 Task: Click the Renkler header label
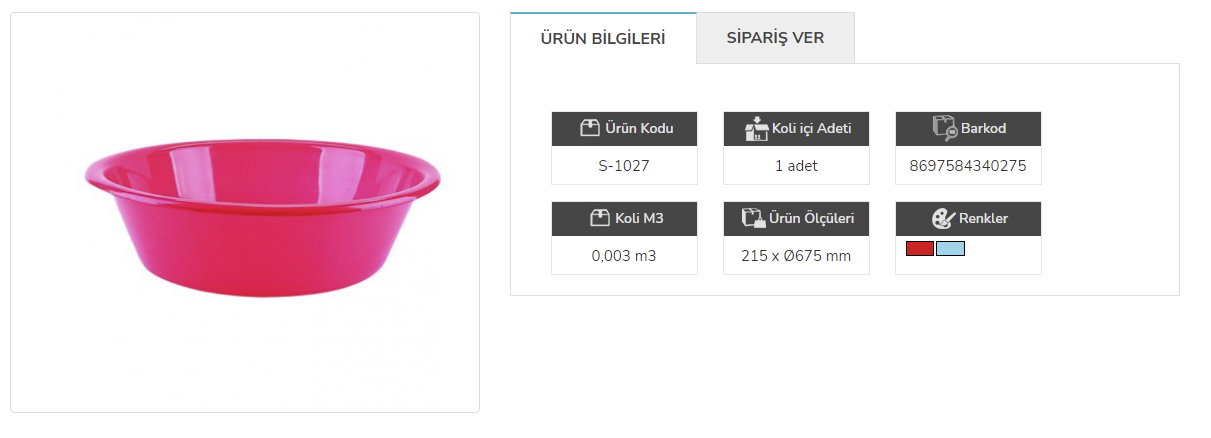983,218
